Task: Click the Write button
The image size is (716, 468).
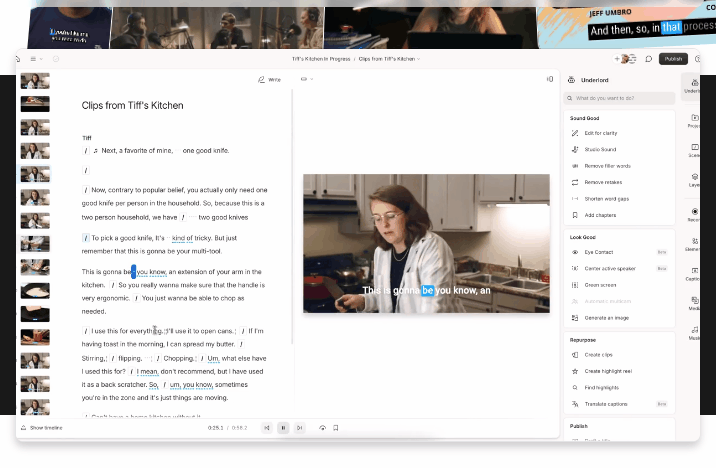Action: point(269,79)
